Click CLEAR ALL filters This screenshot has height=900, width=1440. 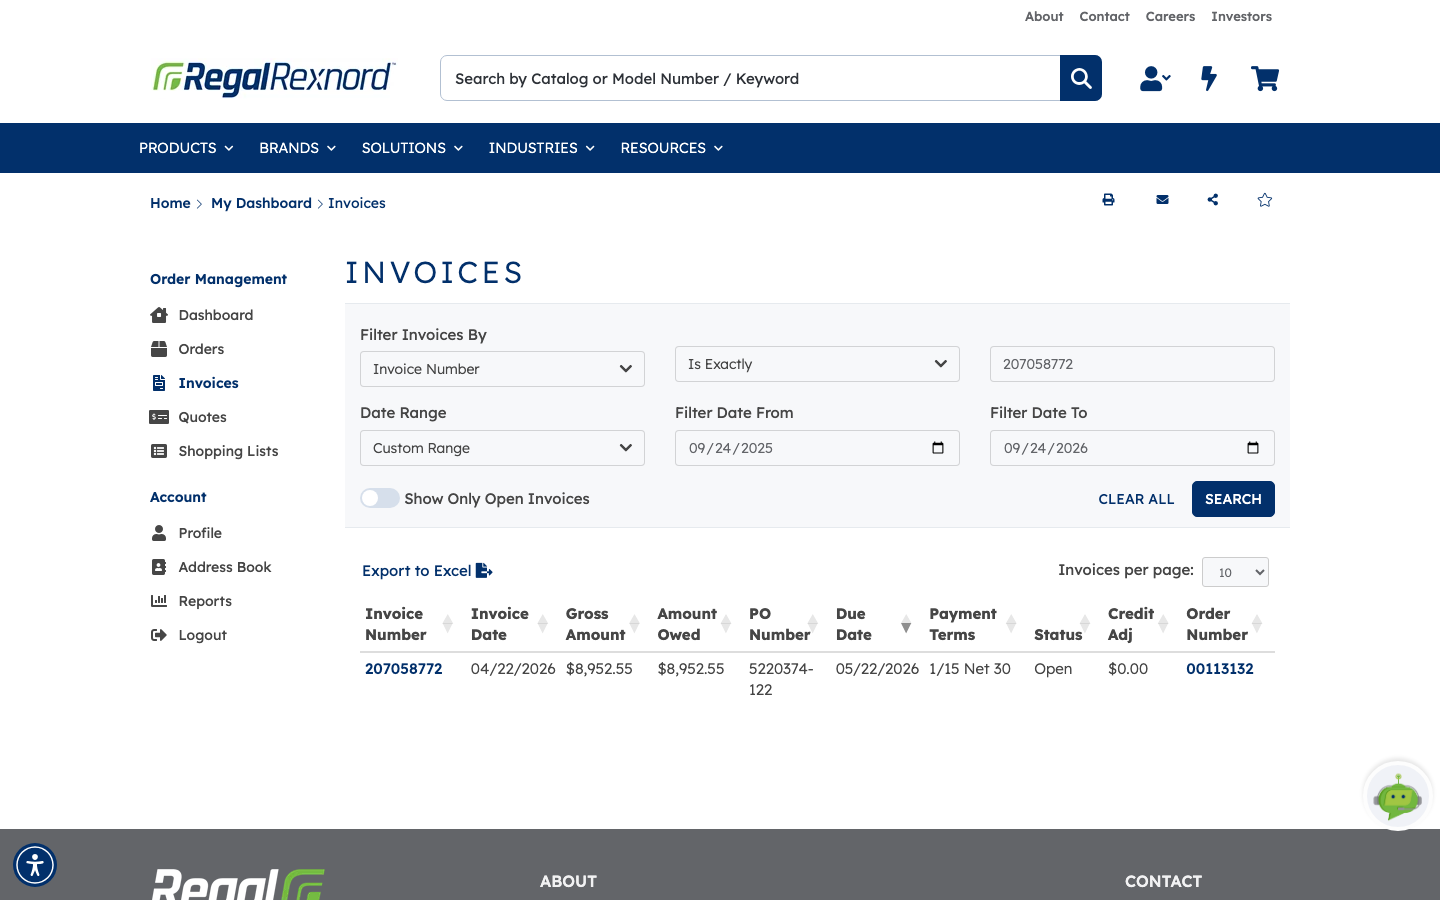pyautogui.click(x=1136, y=499)
